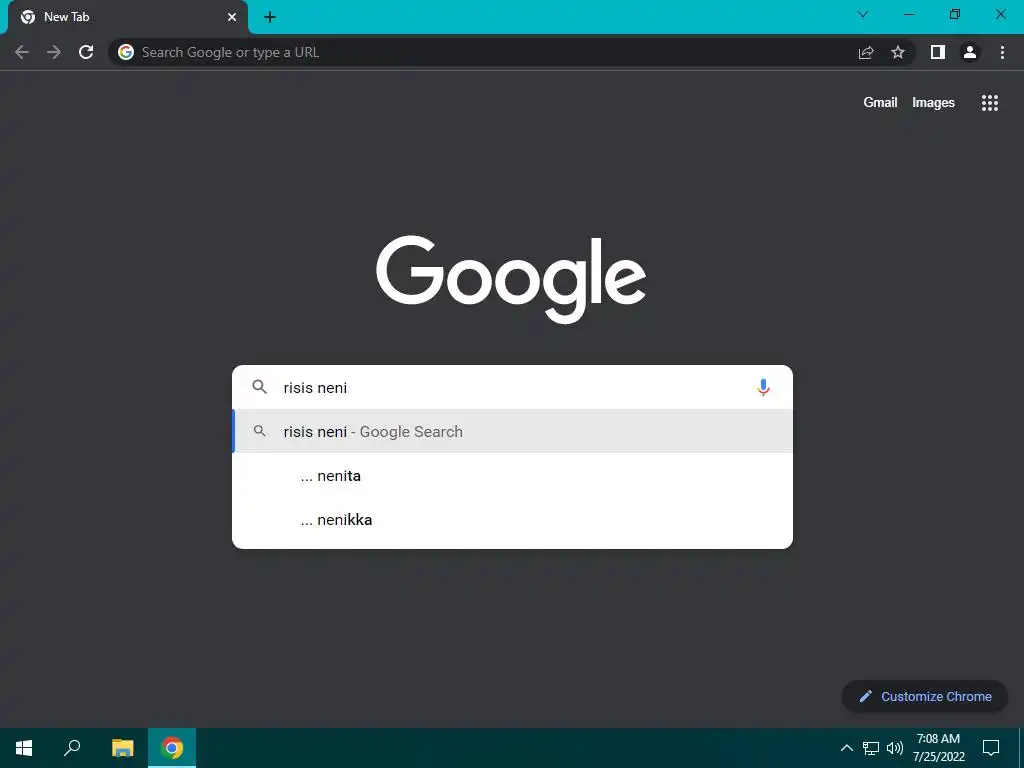Click the Customize Chrome button

pyautogui.click(x=925, y=696)
